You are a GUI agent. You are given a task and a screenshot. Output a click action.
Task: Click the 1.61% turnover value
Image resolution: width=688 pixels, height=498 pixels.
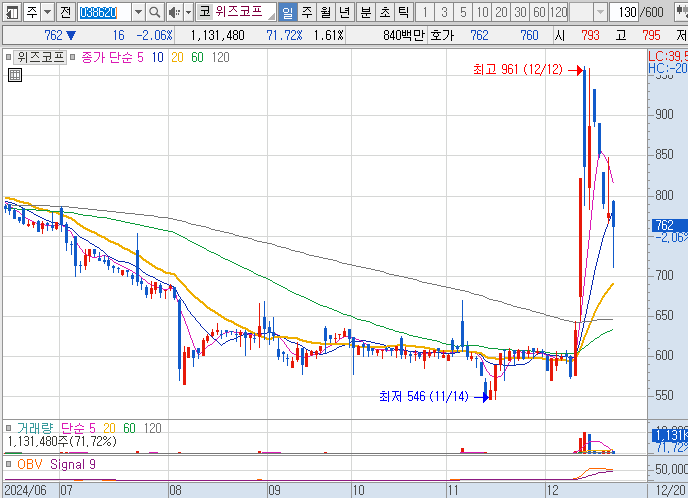[x=329, y=36]
